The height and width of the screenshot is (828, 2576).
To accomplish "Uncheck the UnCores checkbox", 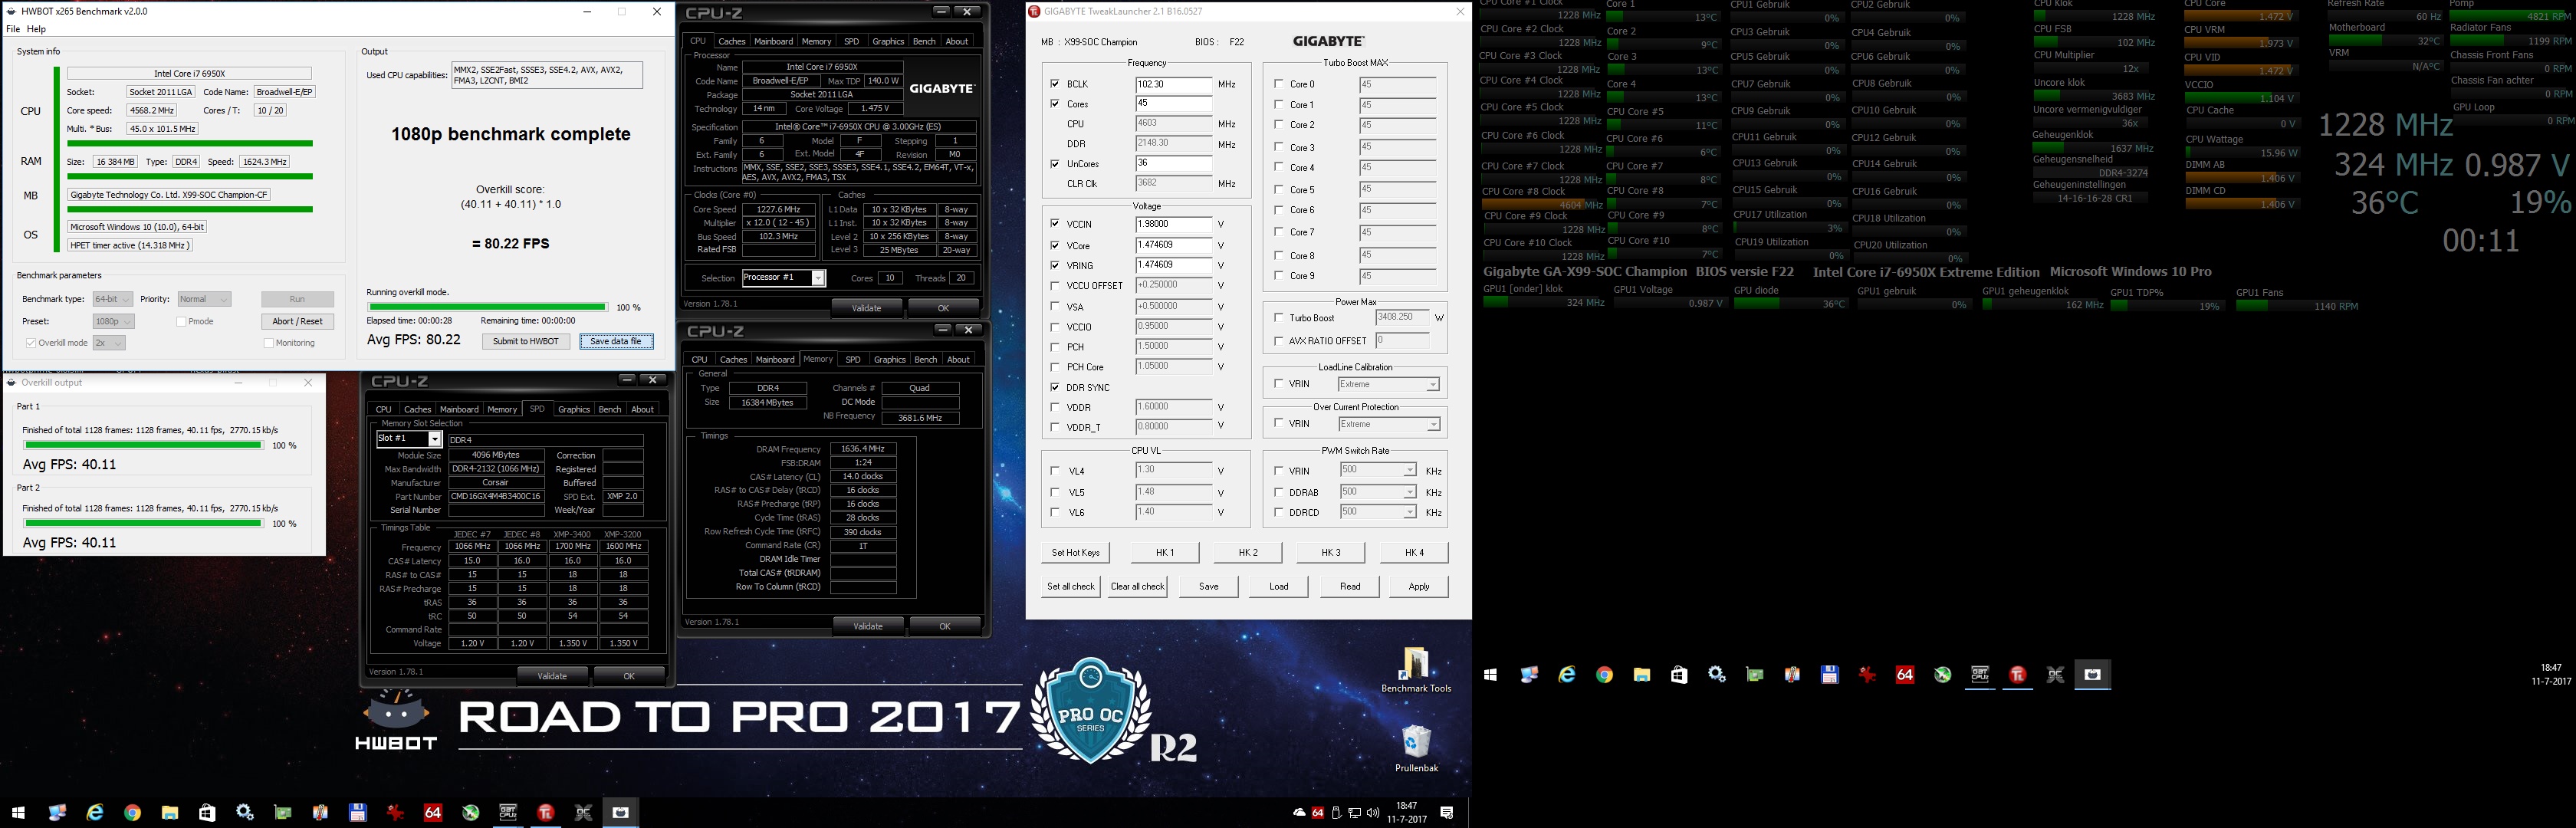I will click(1055, 164).
